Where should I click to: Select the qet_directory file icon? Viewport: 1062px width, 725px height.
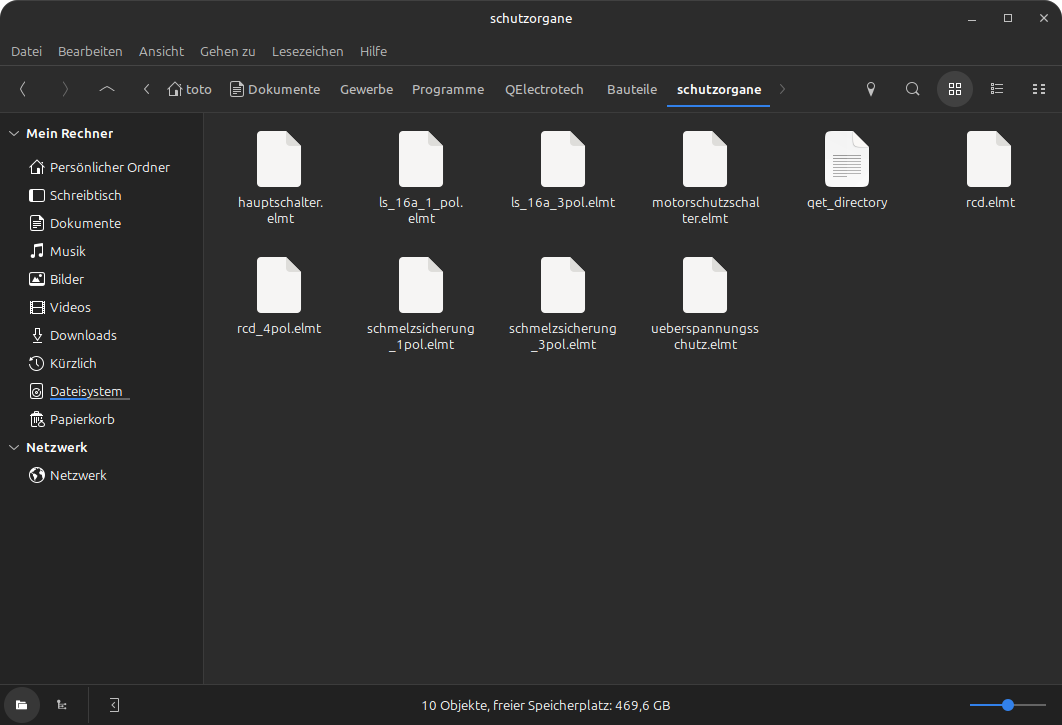[x=846, y=159]
